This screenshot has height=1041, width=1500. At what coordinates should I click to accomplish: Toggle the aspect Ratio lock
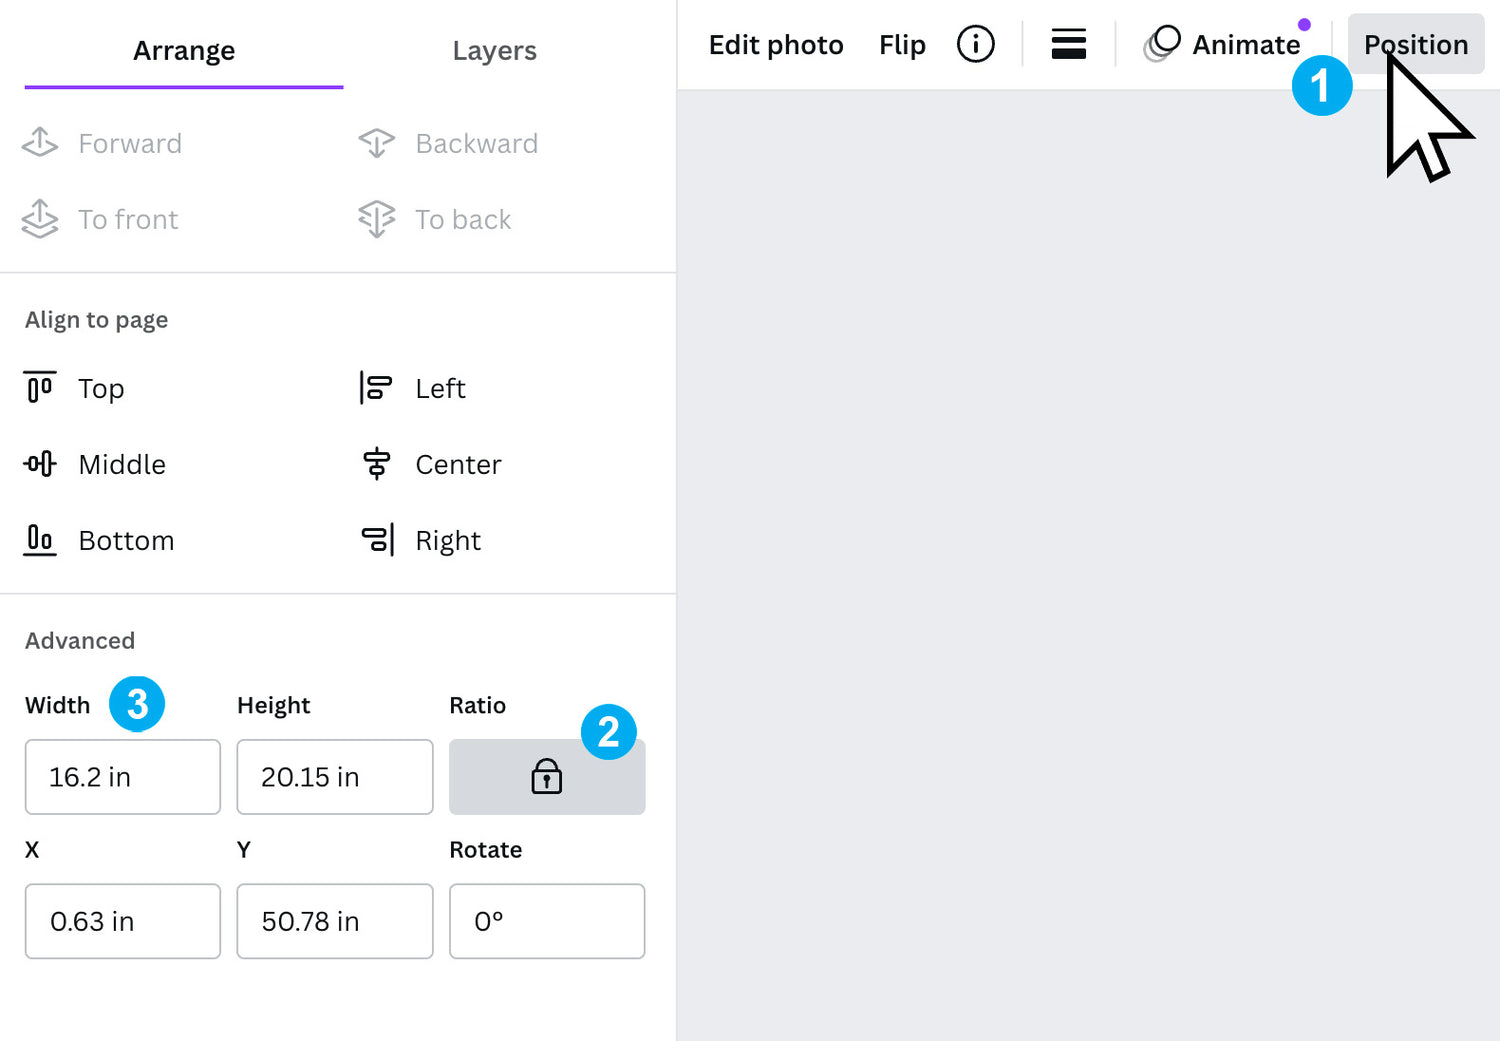point(546,777)
